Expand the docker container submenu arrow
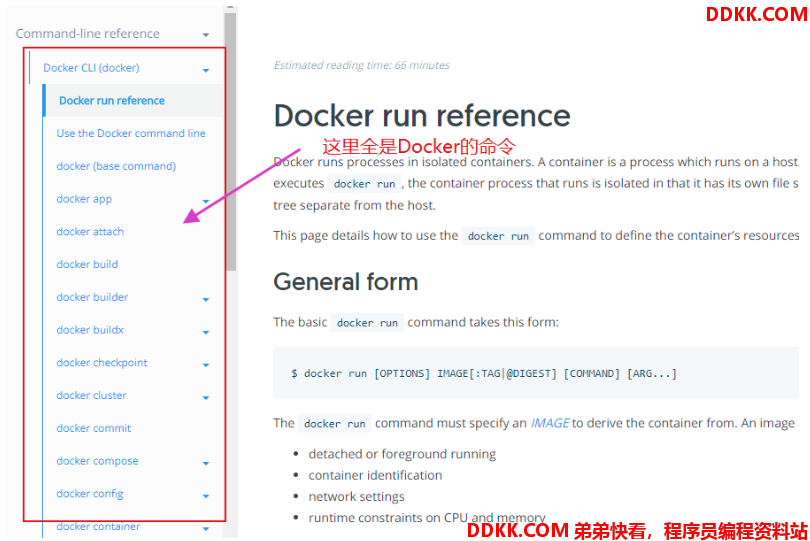810x541 pixels. coord(206,529)
